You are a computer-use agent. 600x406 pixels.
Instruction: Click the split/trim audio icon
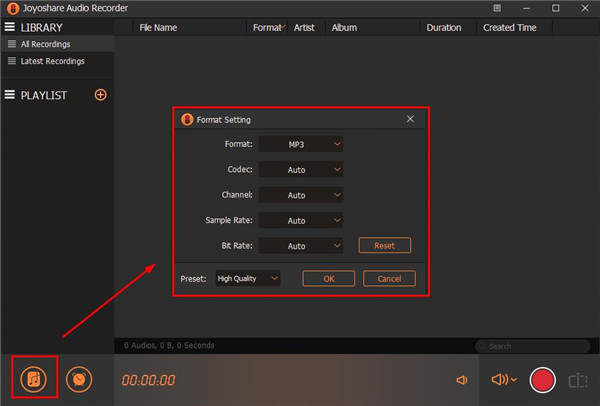point(578,381)
